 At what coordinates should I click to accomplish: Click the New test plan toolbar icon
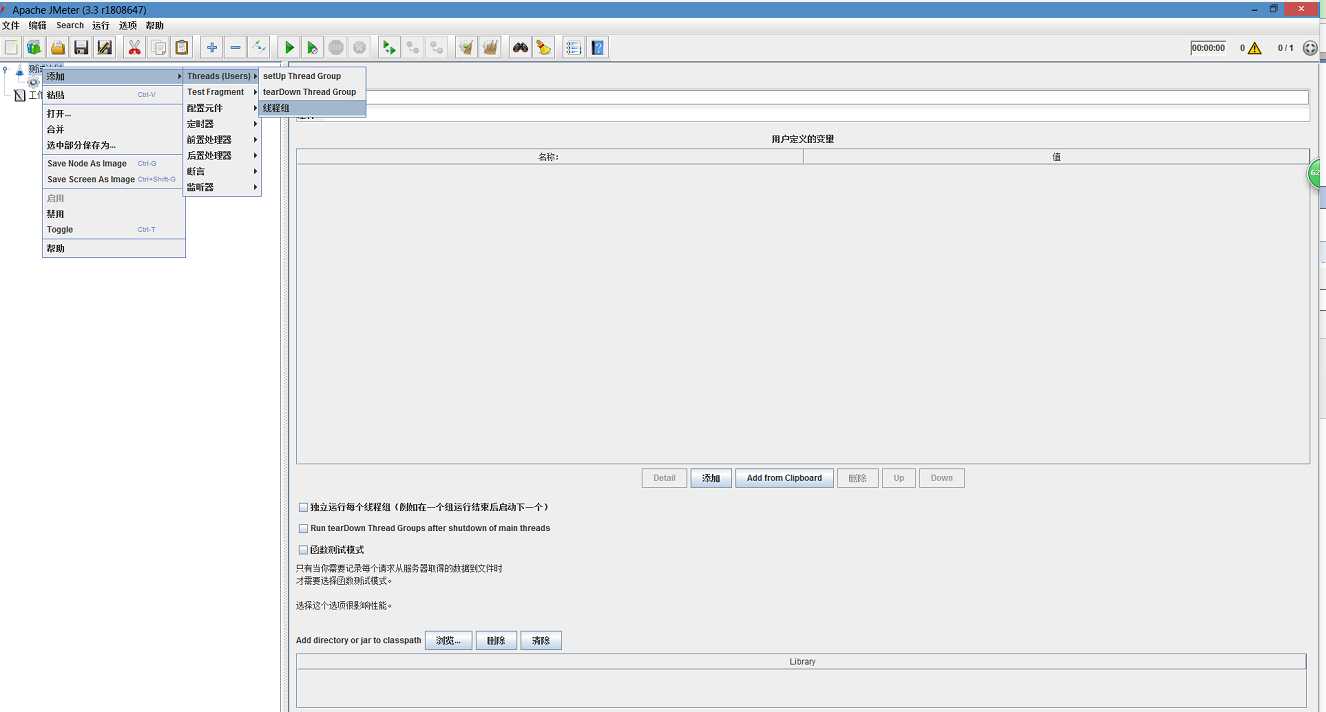tap(11, 47)
